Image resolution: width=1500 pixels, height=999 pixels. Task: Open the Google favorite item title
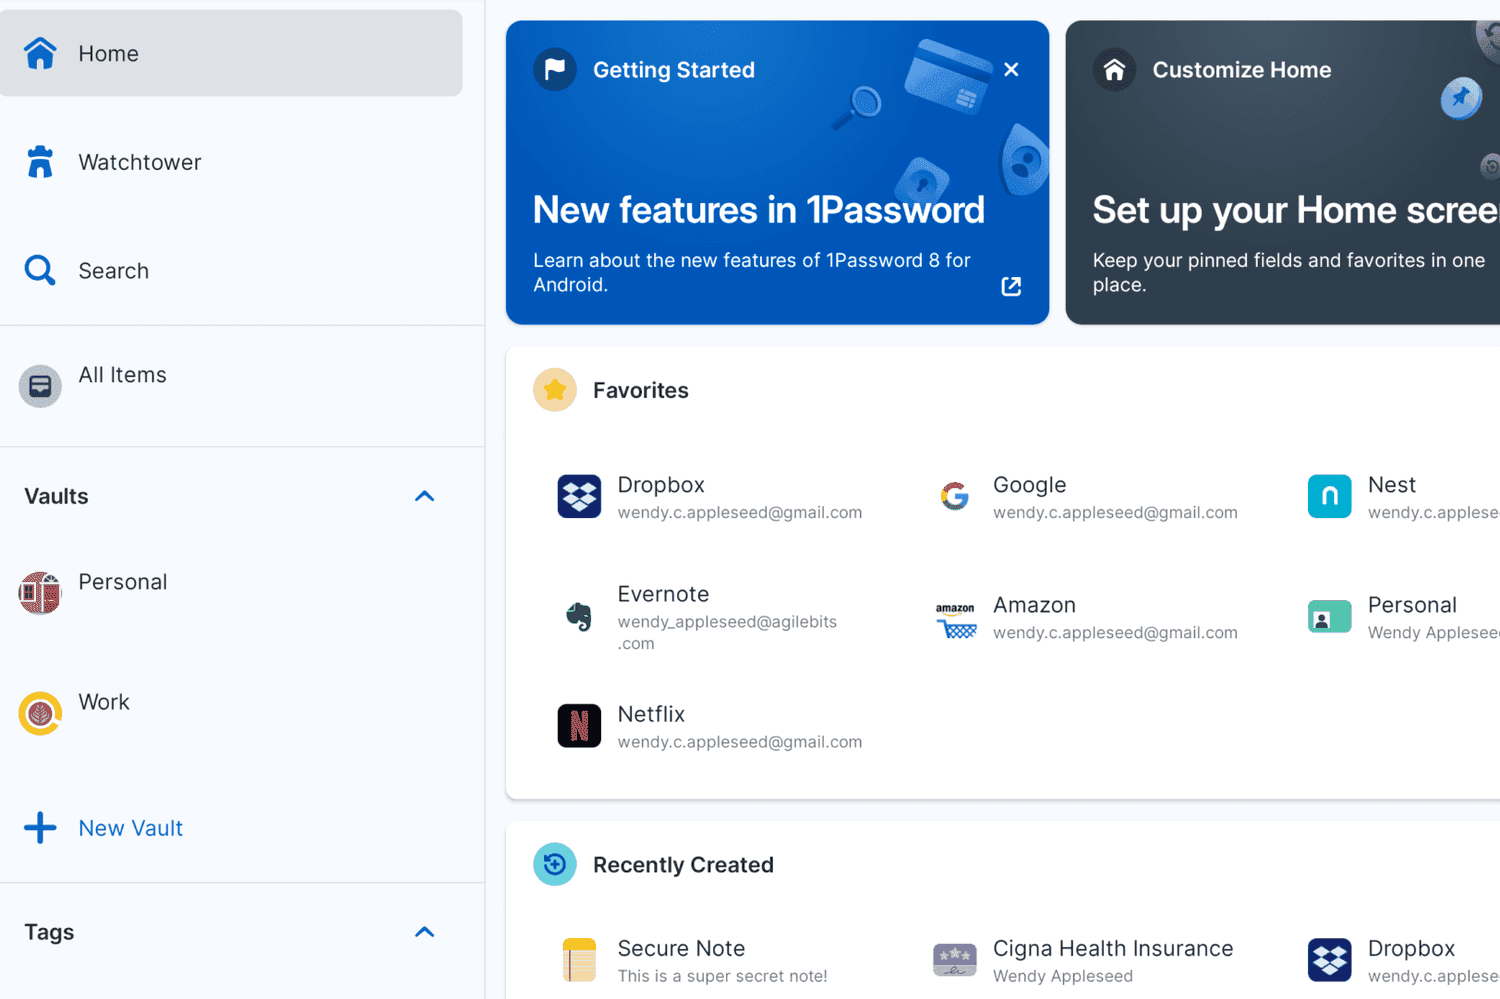point(1029,484)
